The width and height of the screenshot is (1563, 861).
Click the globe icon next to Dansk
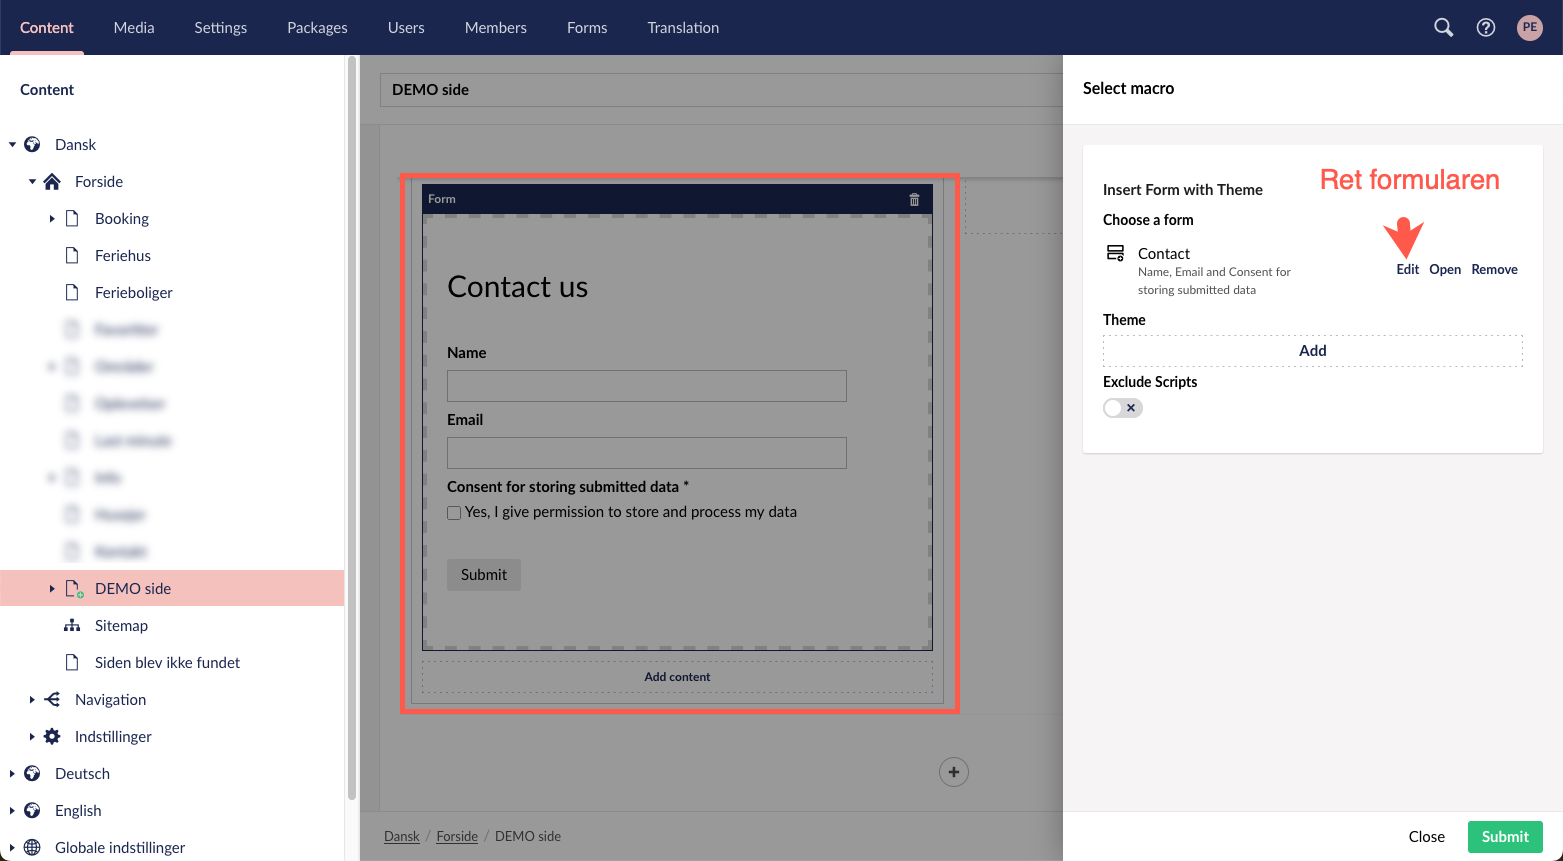(32, 144)
